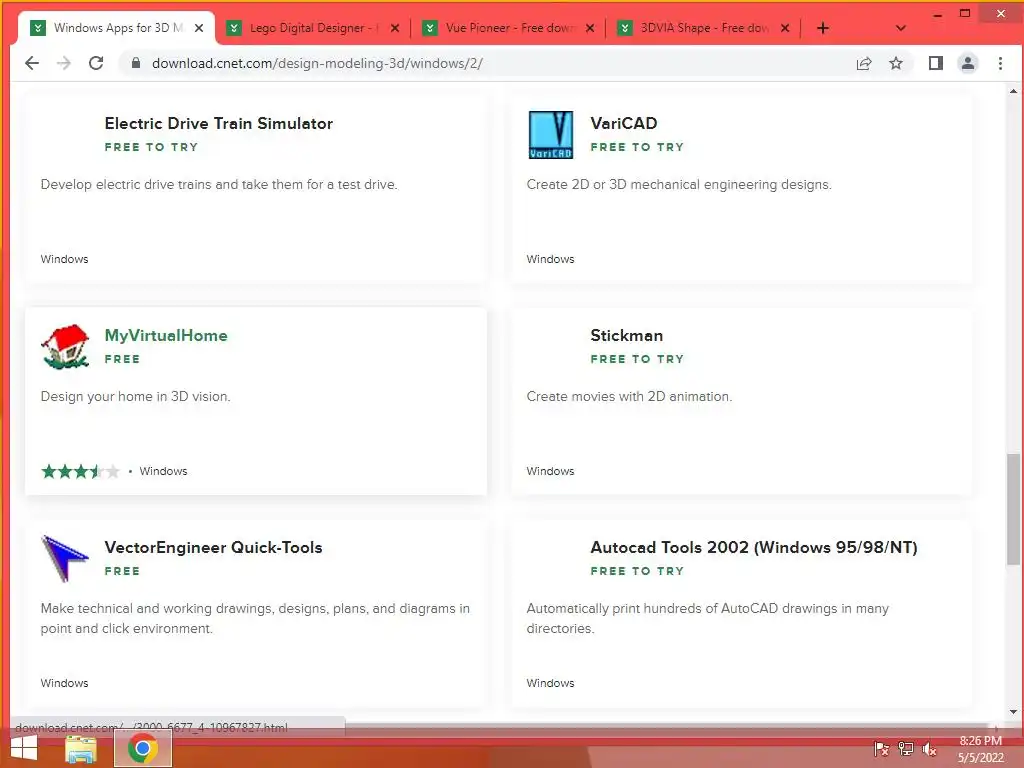Open the VectorEngineer Quick-Tools listing

(x=213, y=547)
